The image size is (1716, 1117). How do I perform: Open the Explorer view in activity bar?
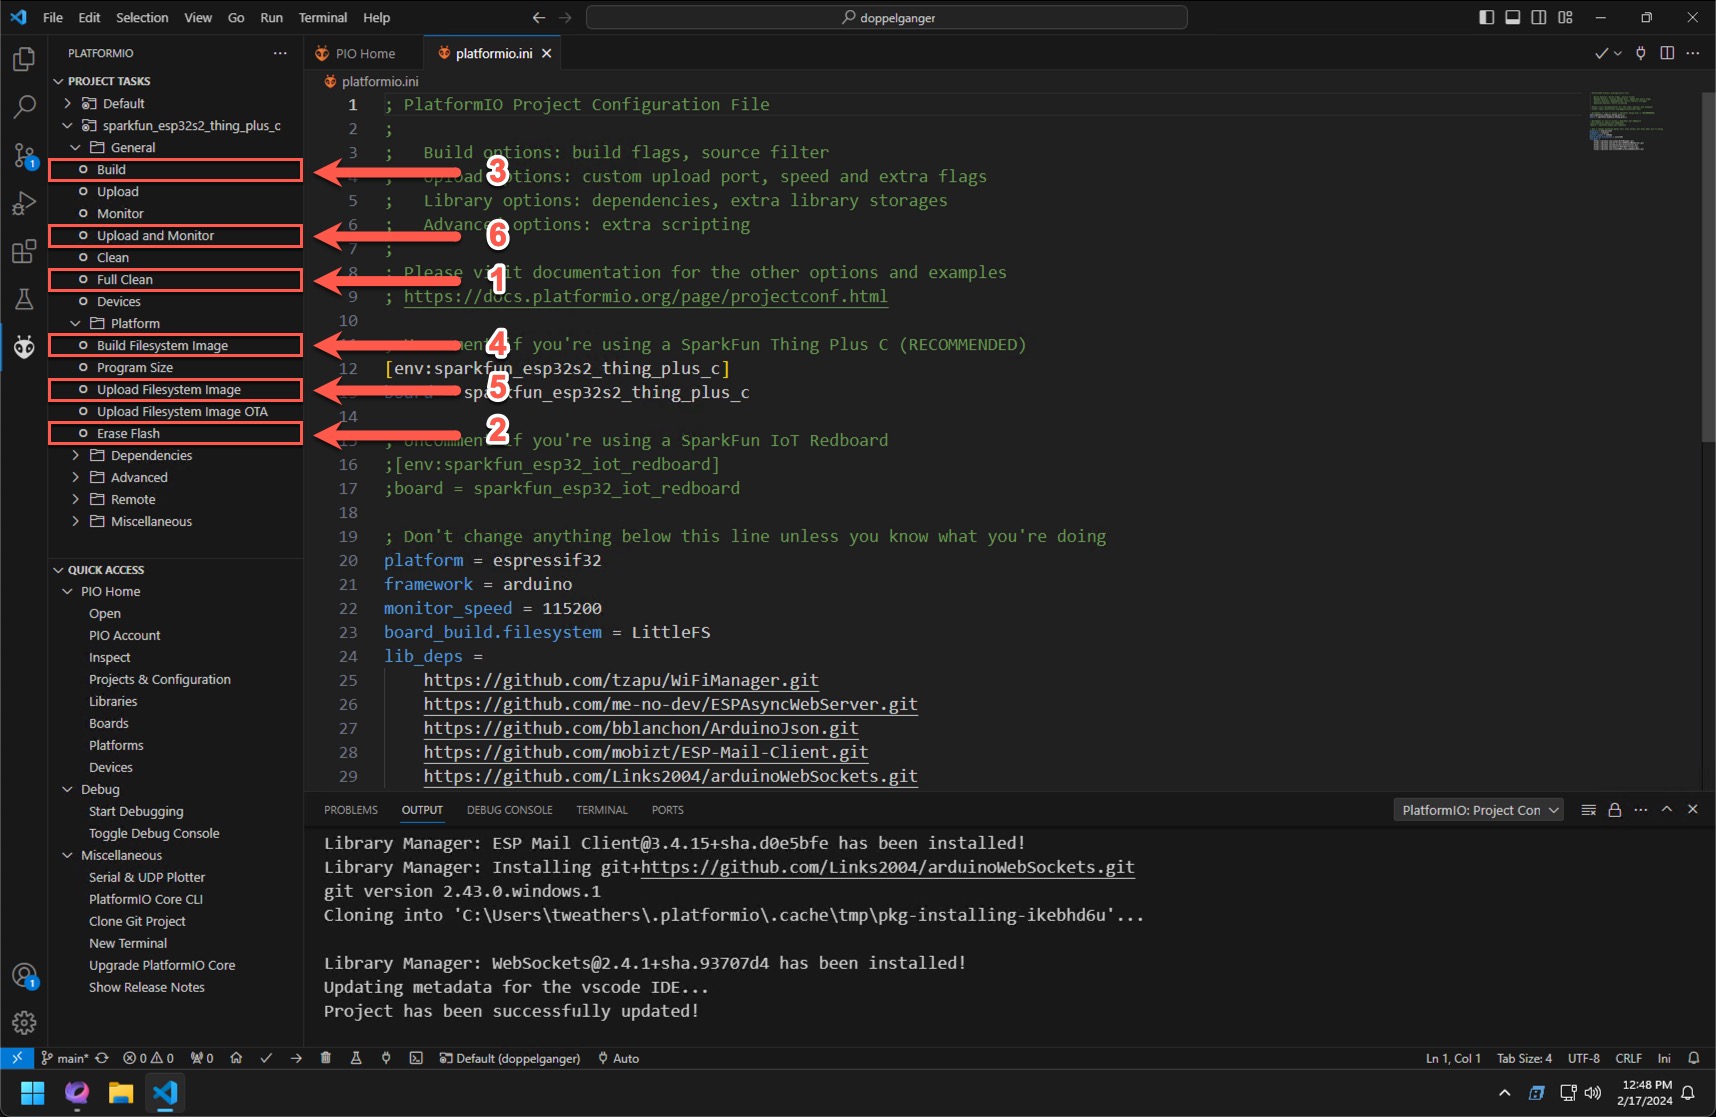pyautogui.click(x=24, y=59)
